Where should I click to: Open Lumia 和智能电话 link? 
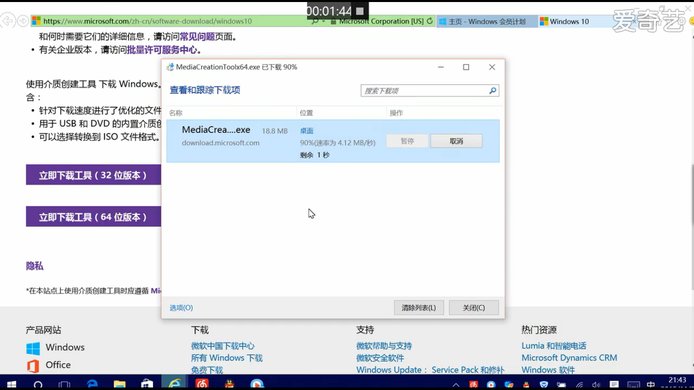pyautogui.click(x=554, y=346)
